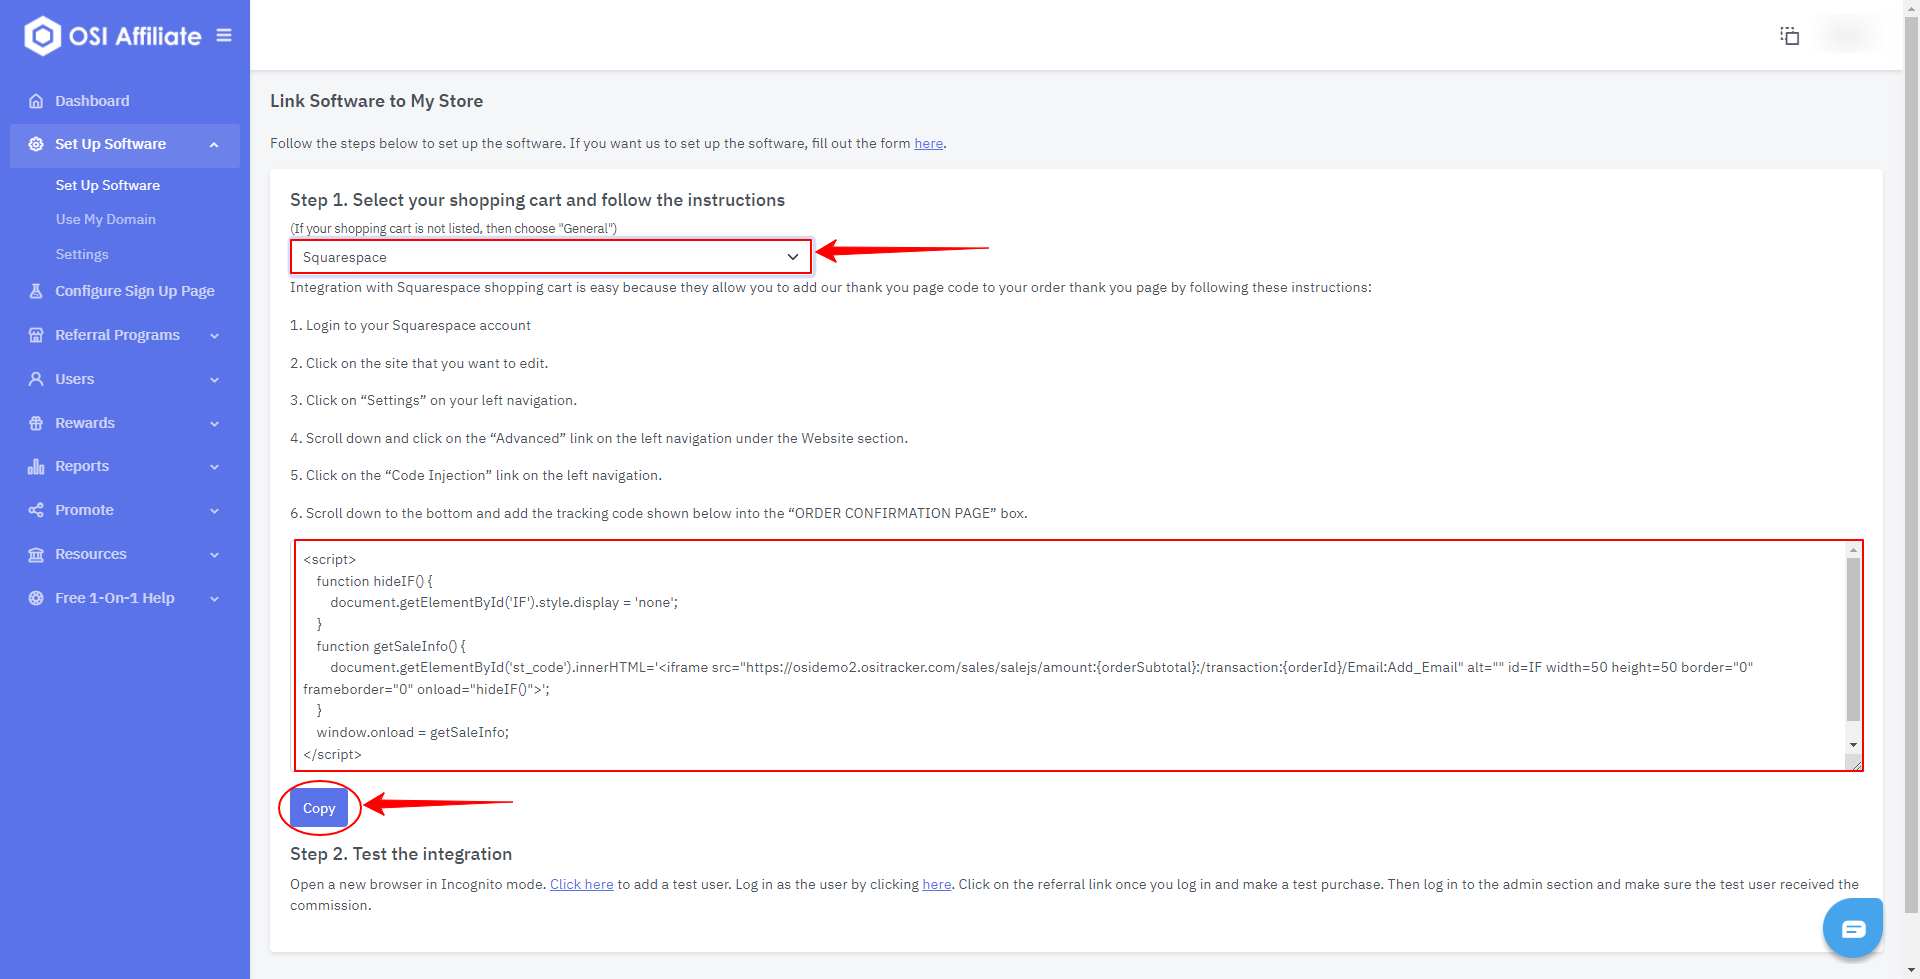The image size is (1920, 979).
Task: Open the blurred user account menu
Action: pyautogui.click(x=1848, y=35)
